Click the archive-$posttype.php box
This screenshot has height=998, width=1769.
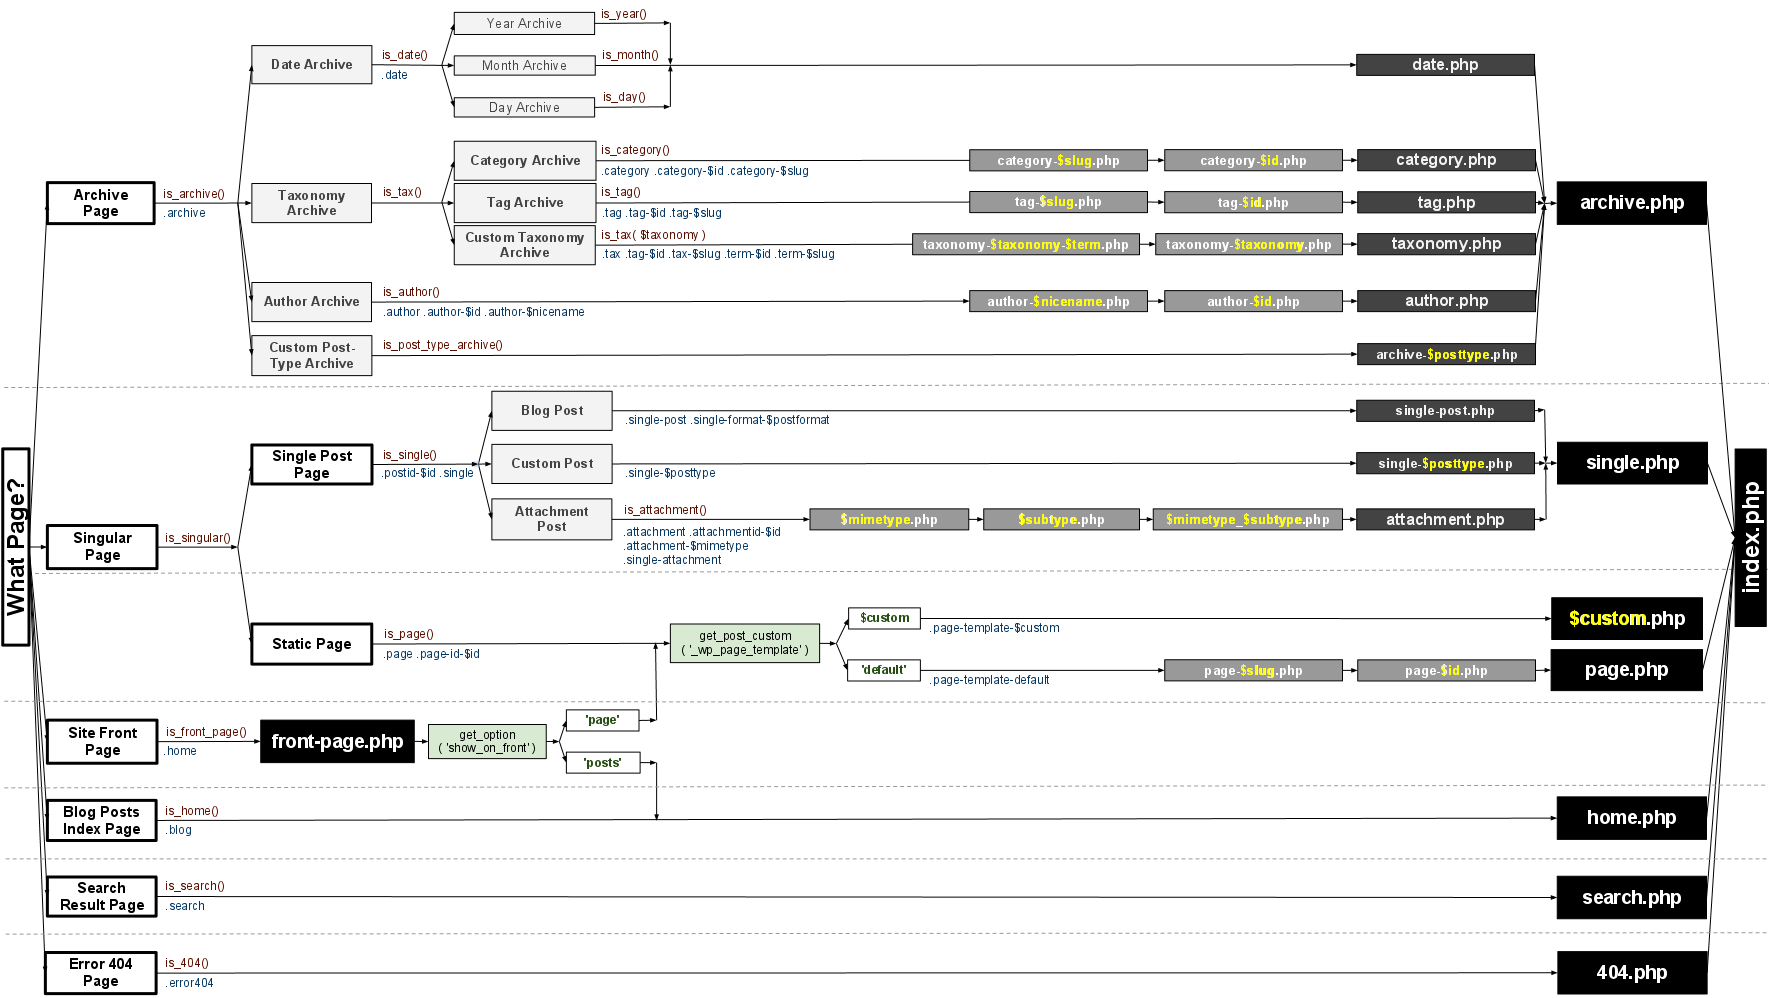(x=1446, y=354)
